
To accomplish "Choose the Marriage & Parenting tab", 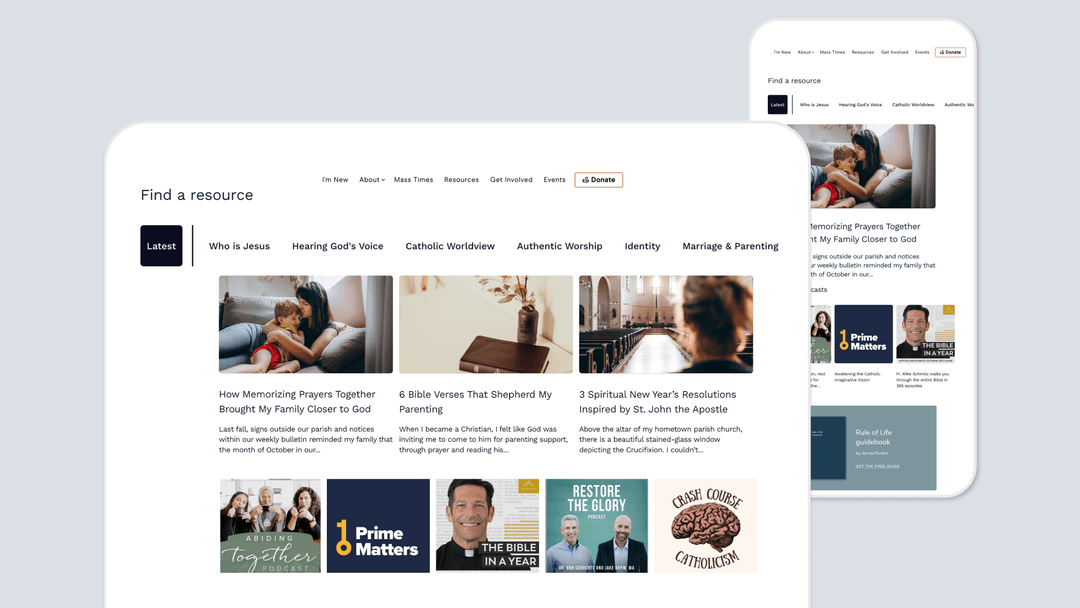I will point(730,246).
